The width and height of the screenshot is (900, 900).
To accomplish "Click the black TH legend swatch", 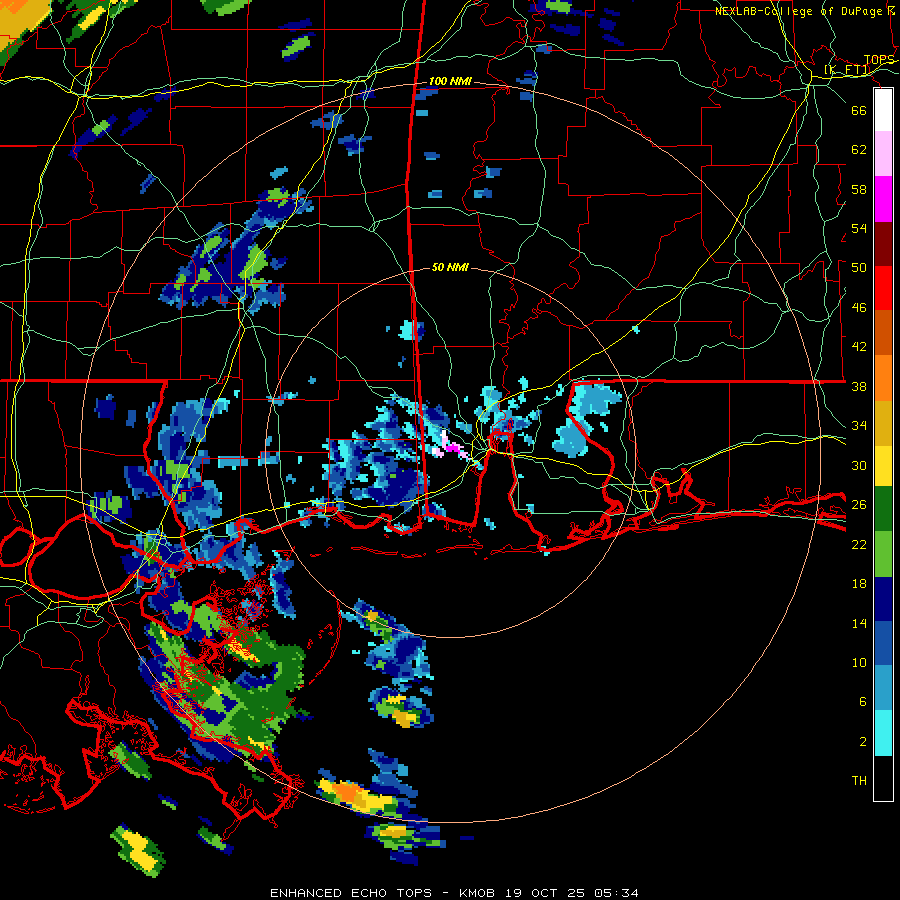I will click(883, 778).
